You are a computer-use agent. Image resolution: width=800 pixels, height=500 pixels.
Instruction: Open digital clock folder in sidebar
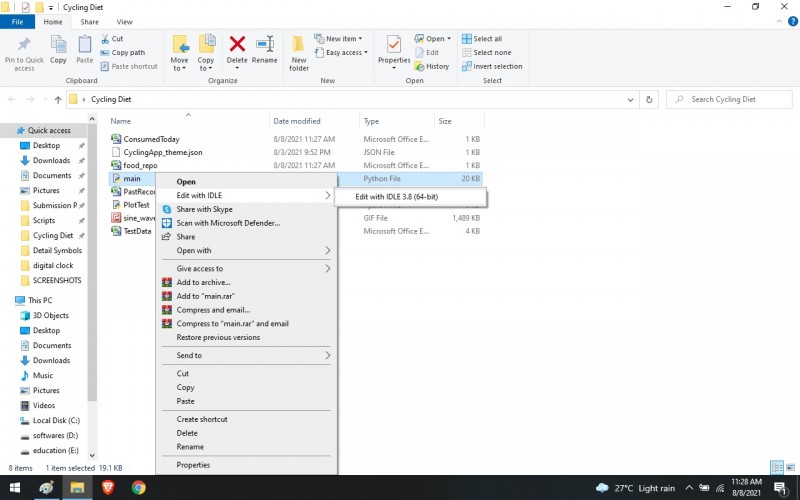tap(53, 265)
